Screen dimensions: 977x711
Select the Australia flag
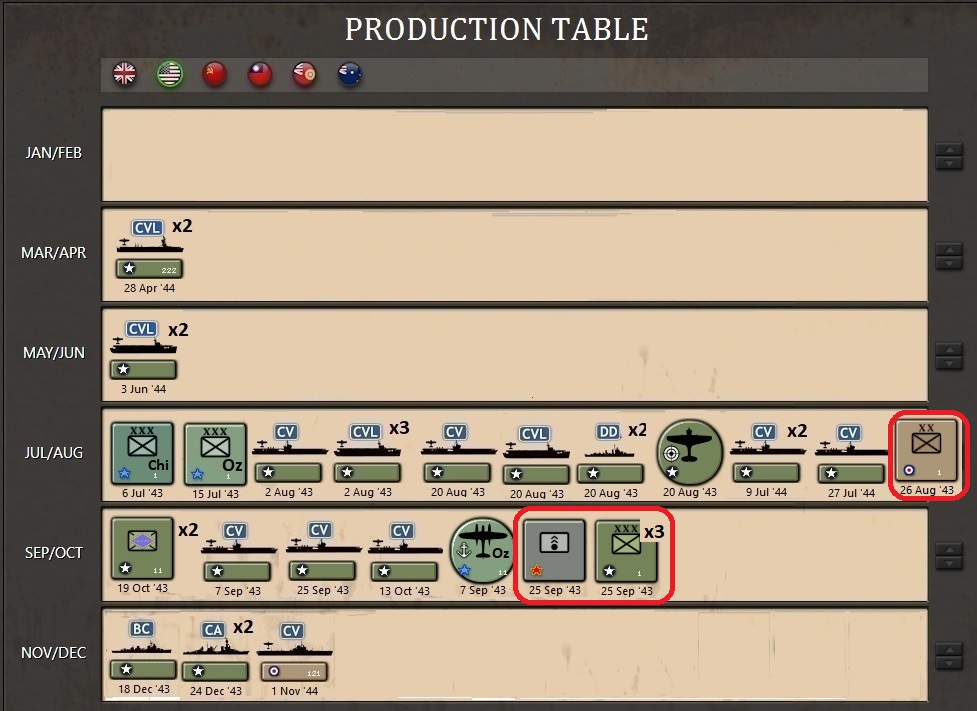[350, 74]
